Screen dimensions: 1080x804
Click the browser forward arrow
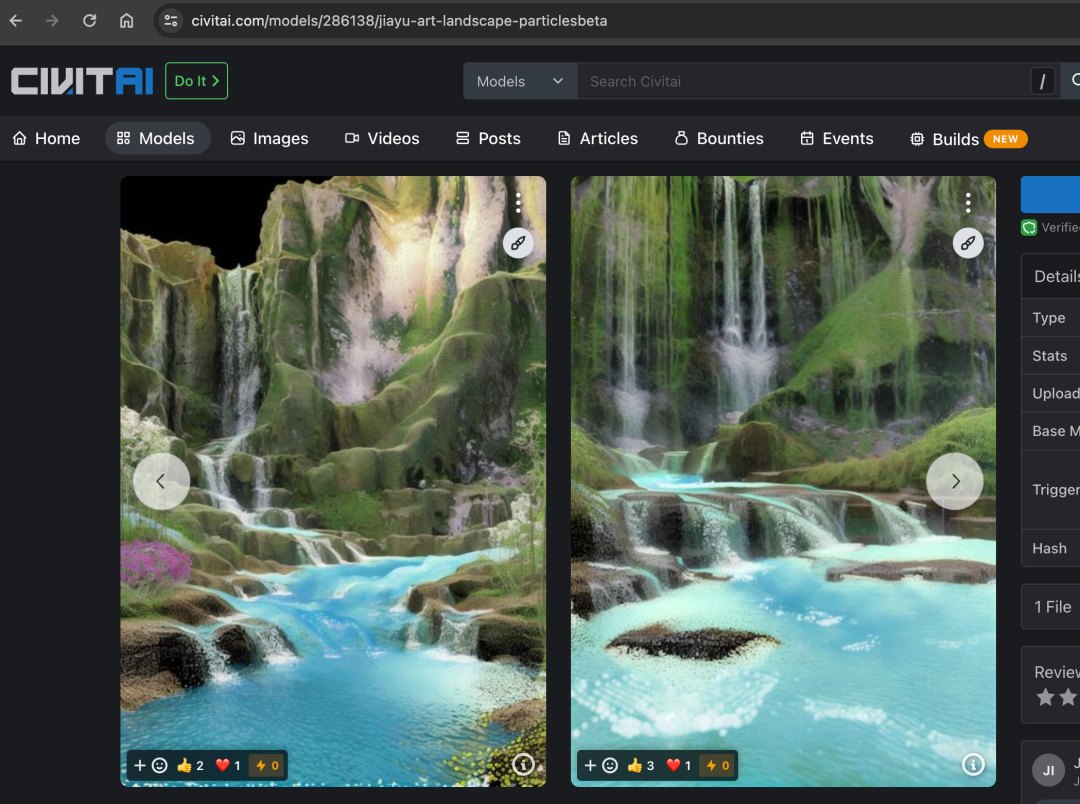tap(52, 21)
